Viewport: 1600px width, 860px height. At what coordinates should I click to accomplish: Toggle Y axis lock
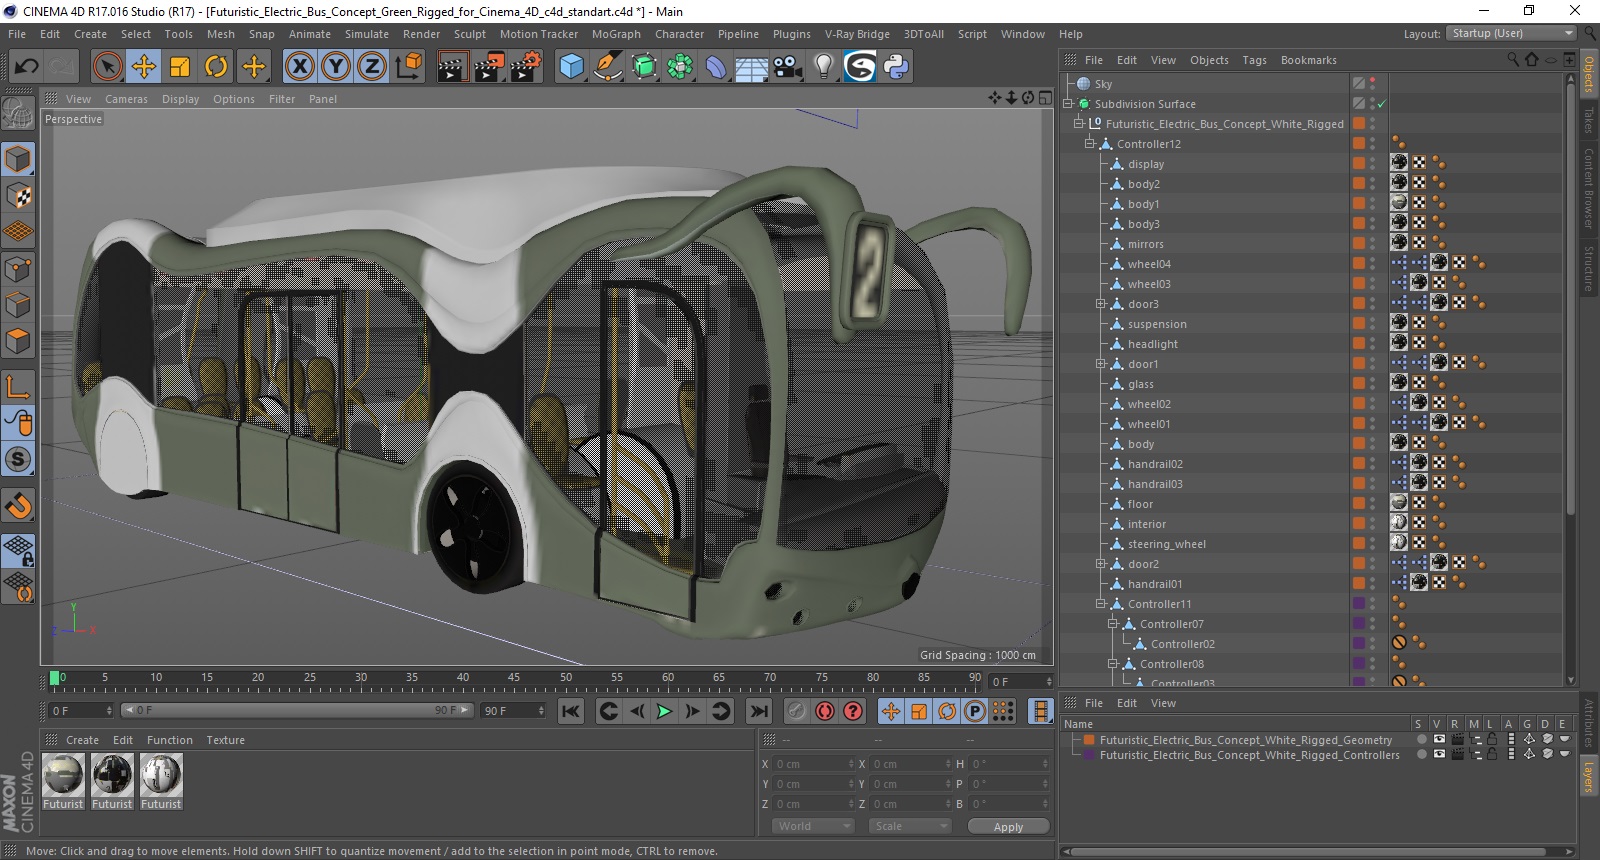pos(335,67)
